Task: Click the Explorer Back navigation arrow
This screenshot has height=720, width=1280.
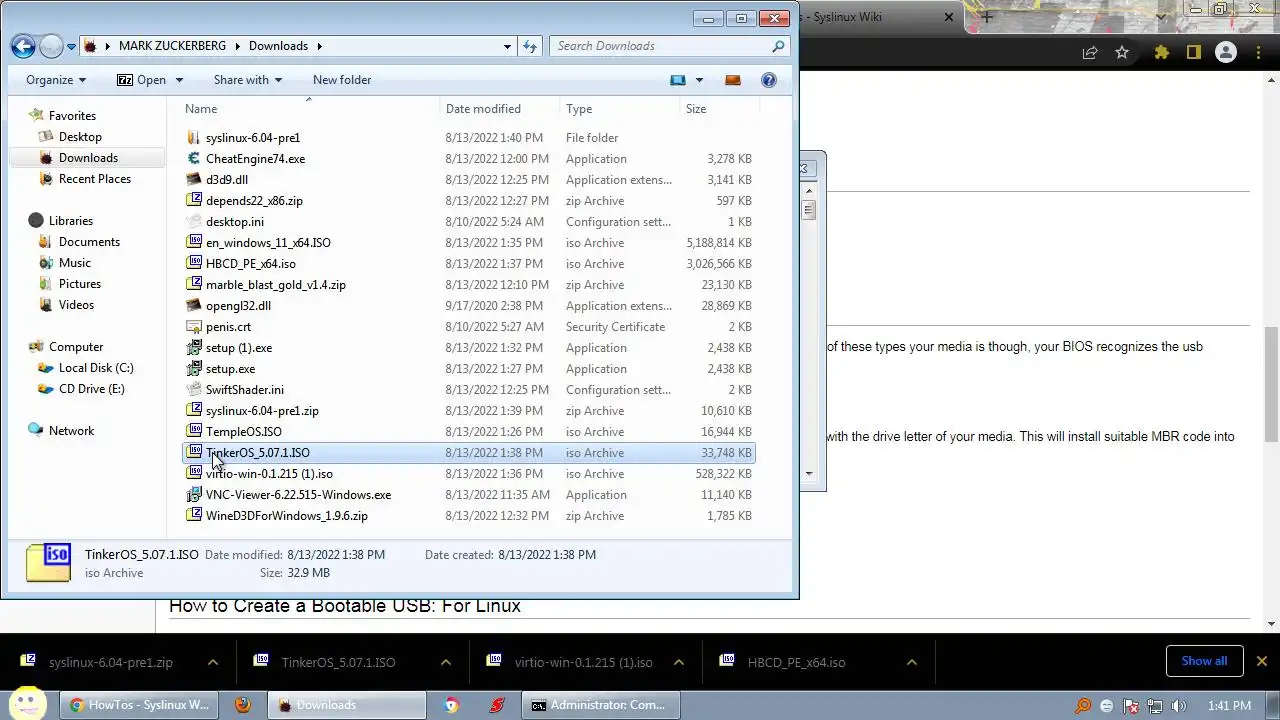Action: point(24,46)
